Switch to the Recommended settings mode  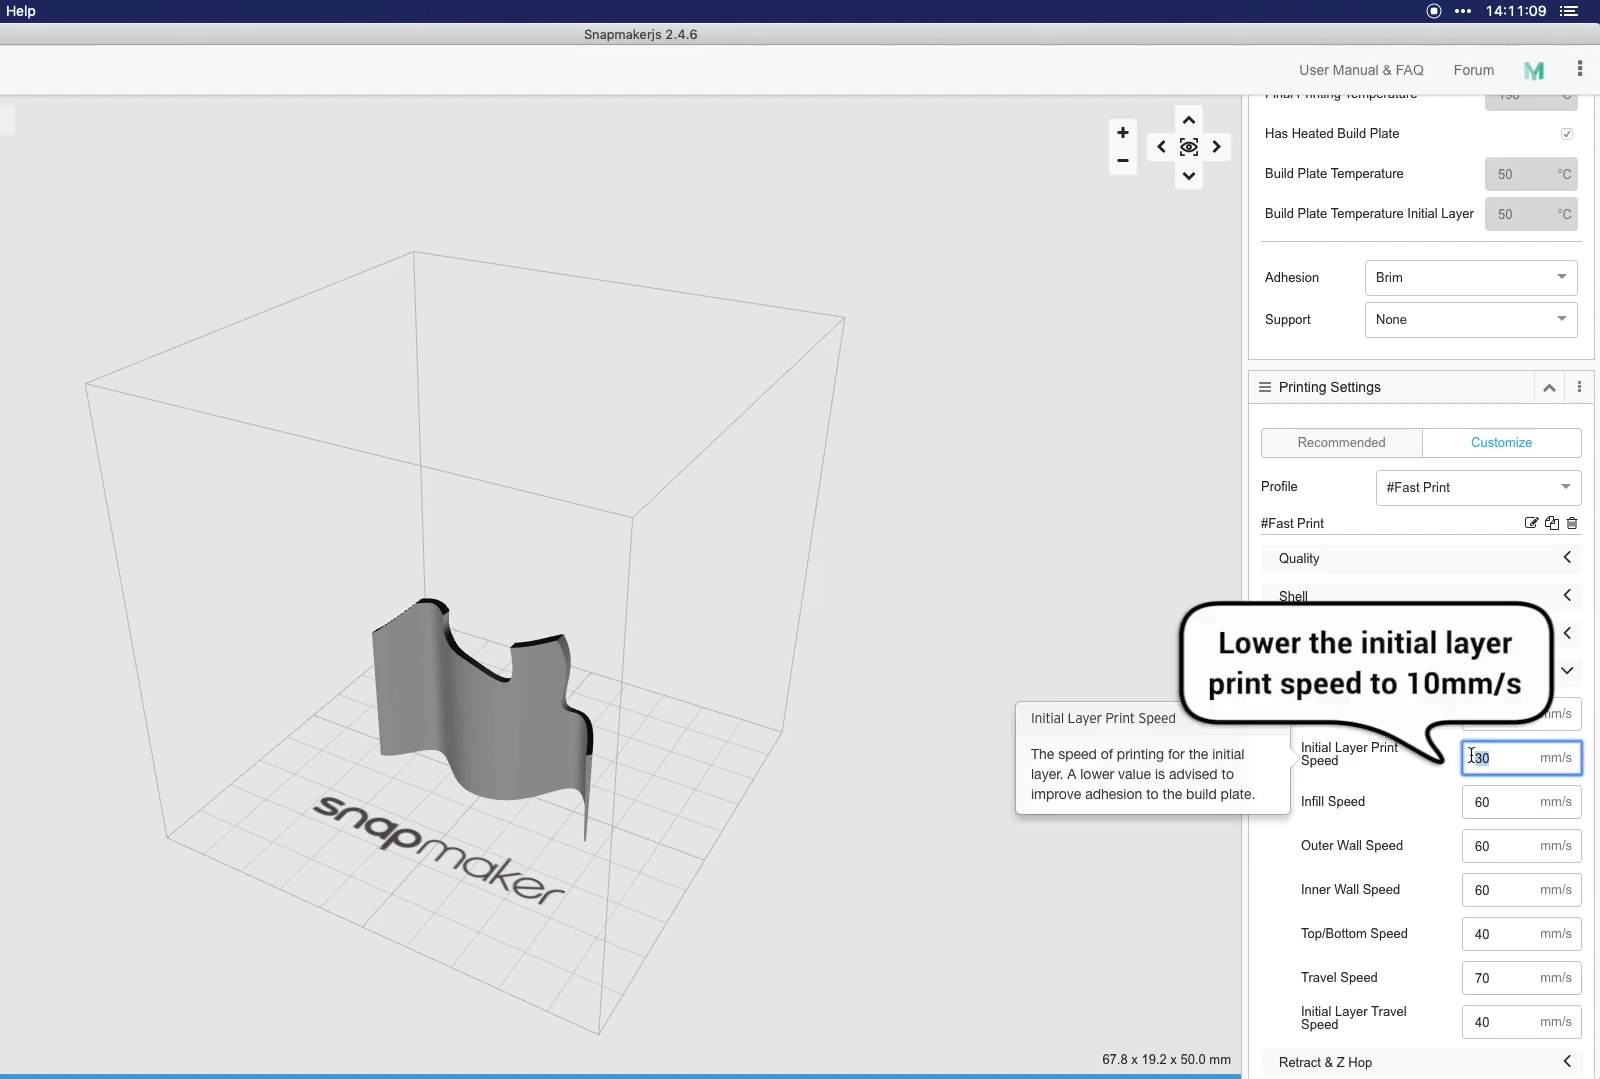(1340, 442)
